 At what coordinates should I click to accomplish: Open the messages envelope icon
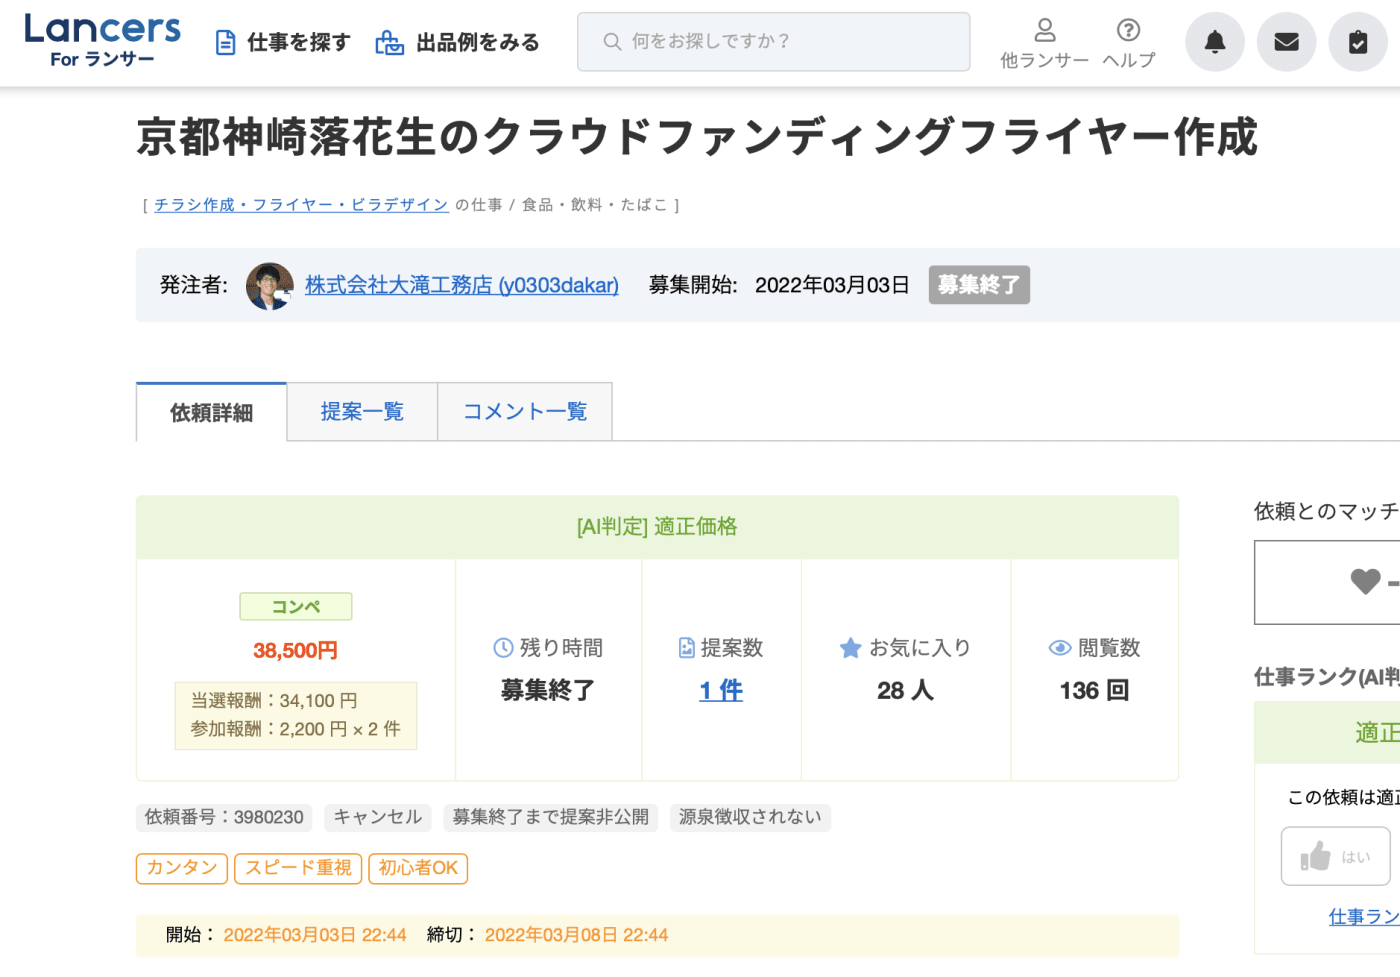(1286, 42)
